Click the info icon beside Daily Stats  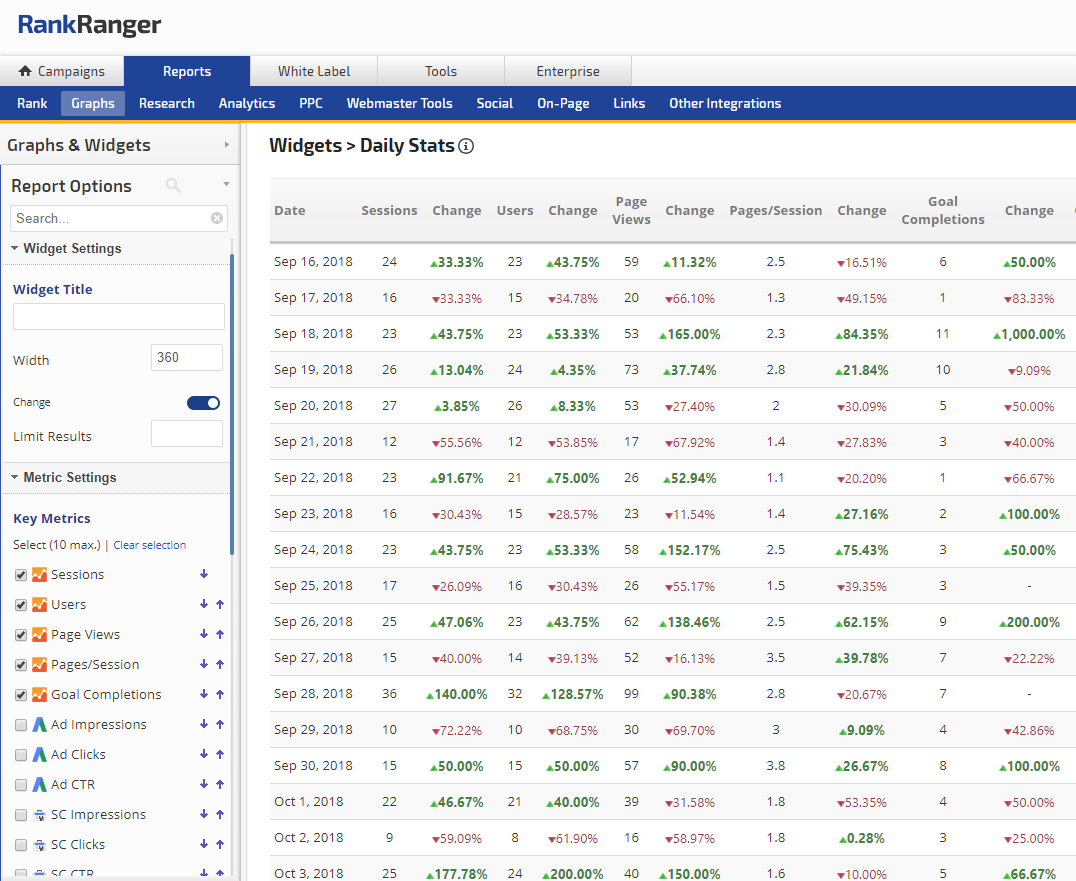(466, 146)
